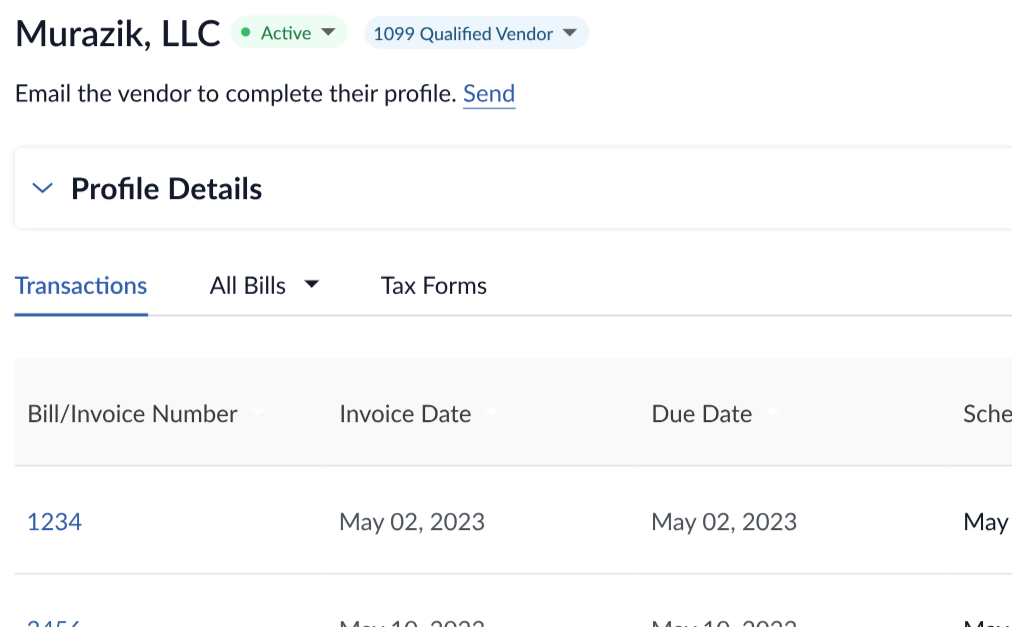The image size is (1012, 627).
Task: Click the caret on 1099 Qualified Vendor badge
Action: point(569,33)
